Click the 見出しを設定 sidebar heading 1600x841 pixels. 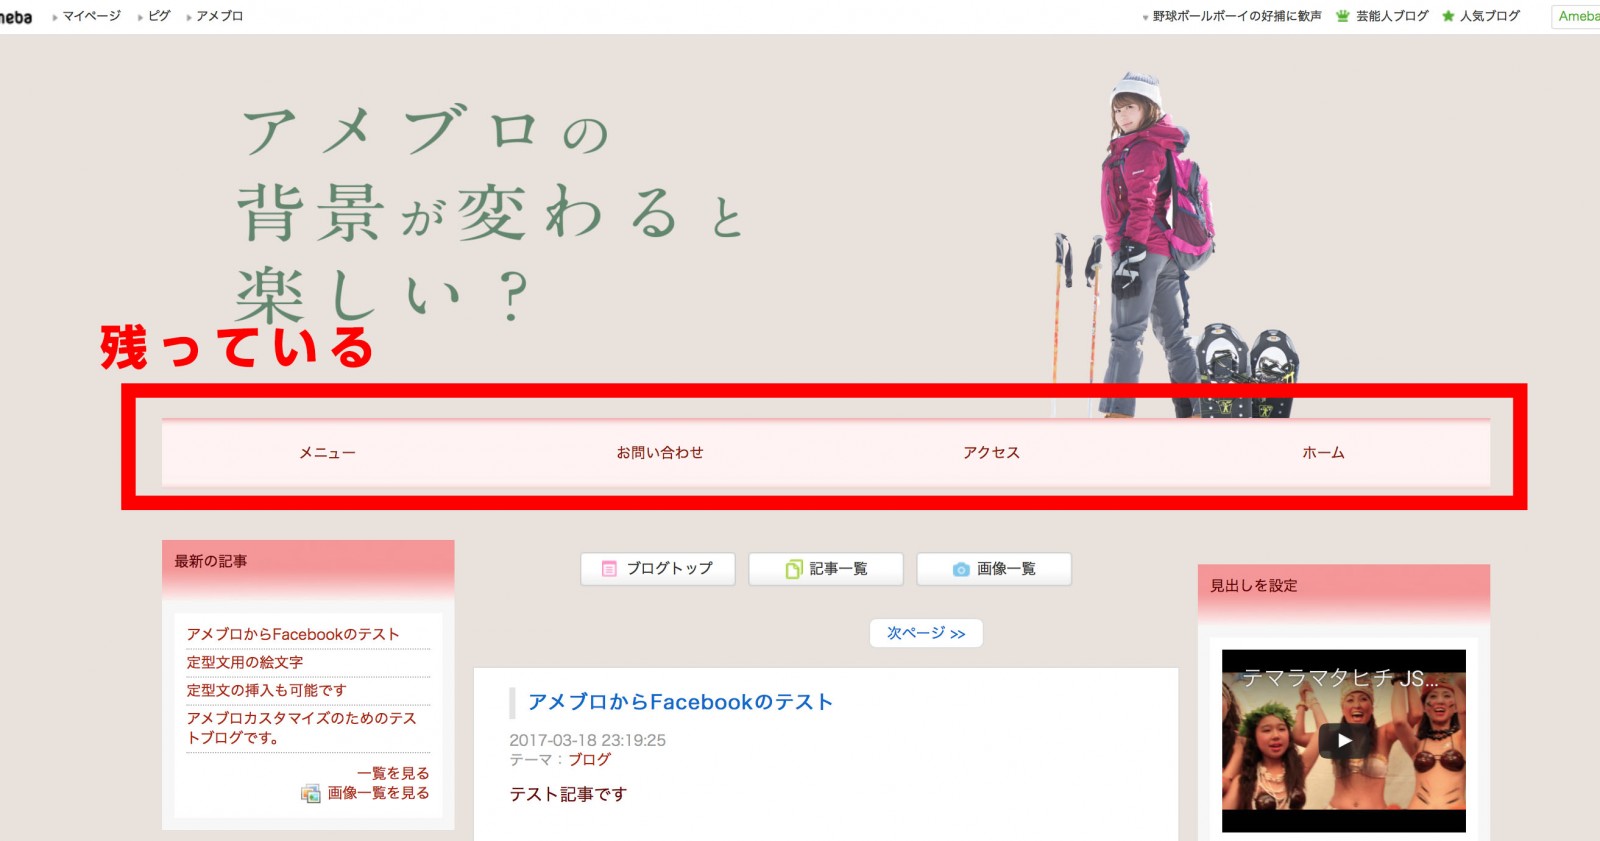point(1254,585)
